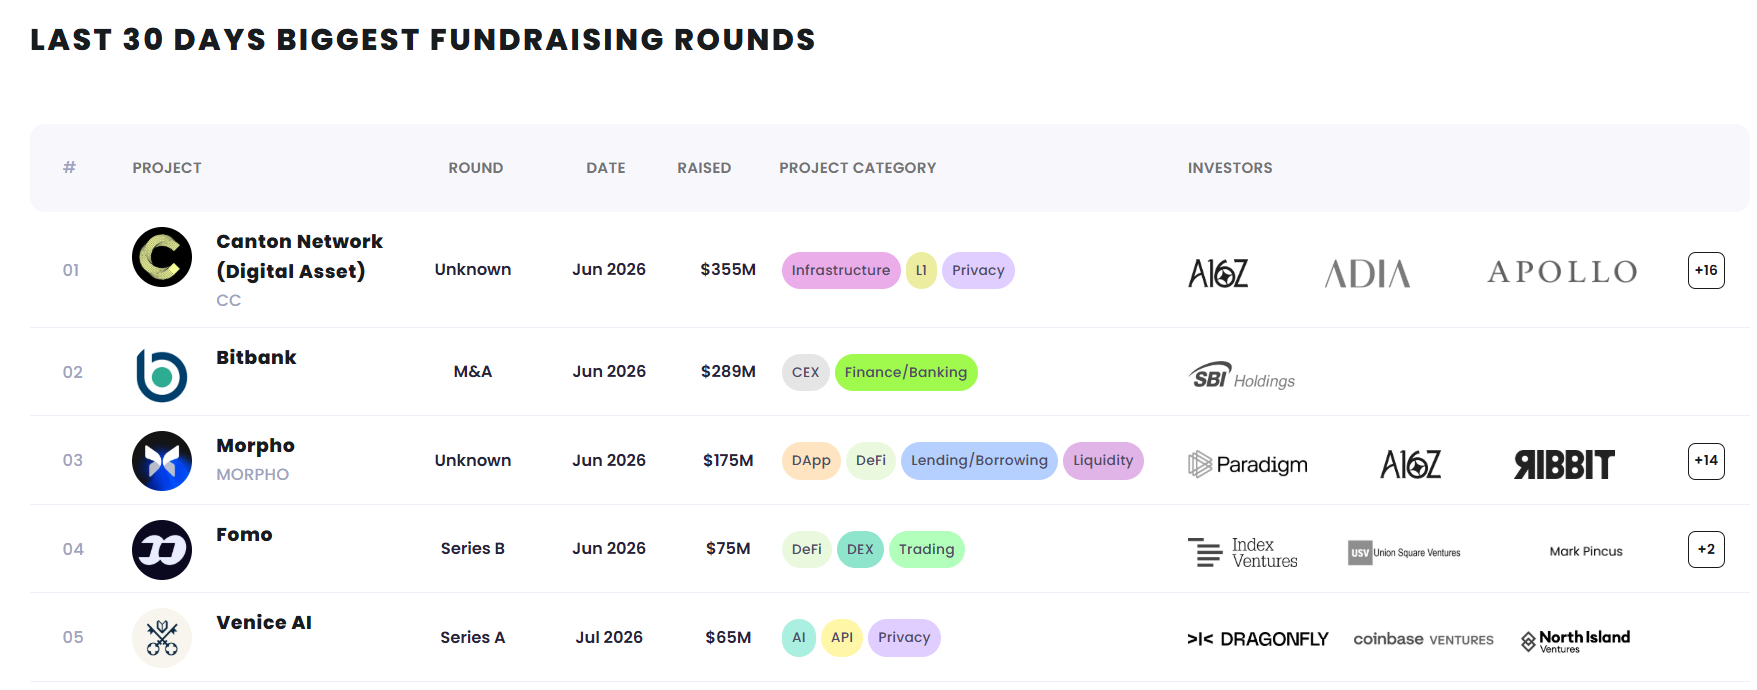This screenshot has width=1757, height=690.
Task: Click the Lending/Borrowing category tag
Action: click(x=979, y=461)
